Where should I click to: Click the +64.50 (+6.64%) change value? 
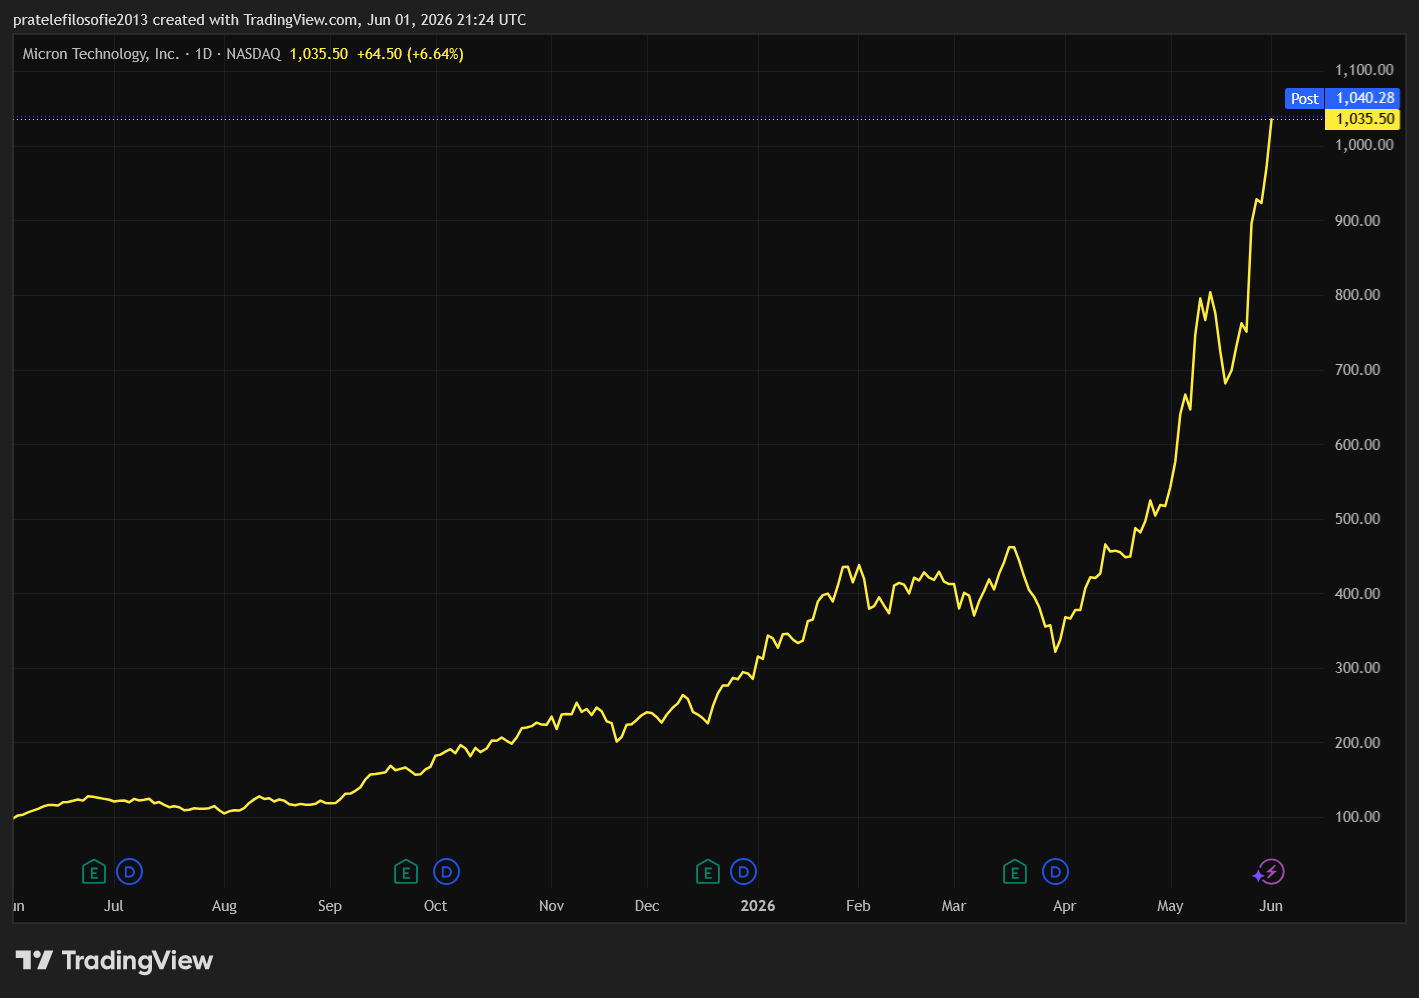(410, 54)
